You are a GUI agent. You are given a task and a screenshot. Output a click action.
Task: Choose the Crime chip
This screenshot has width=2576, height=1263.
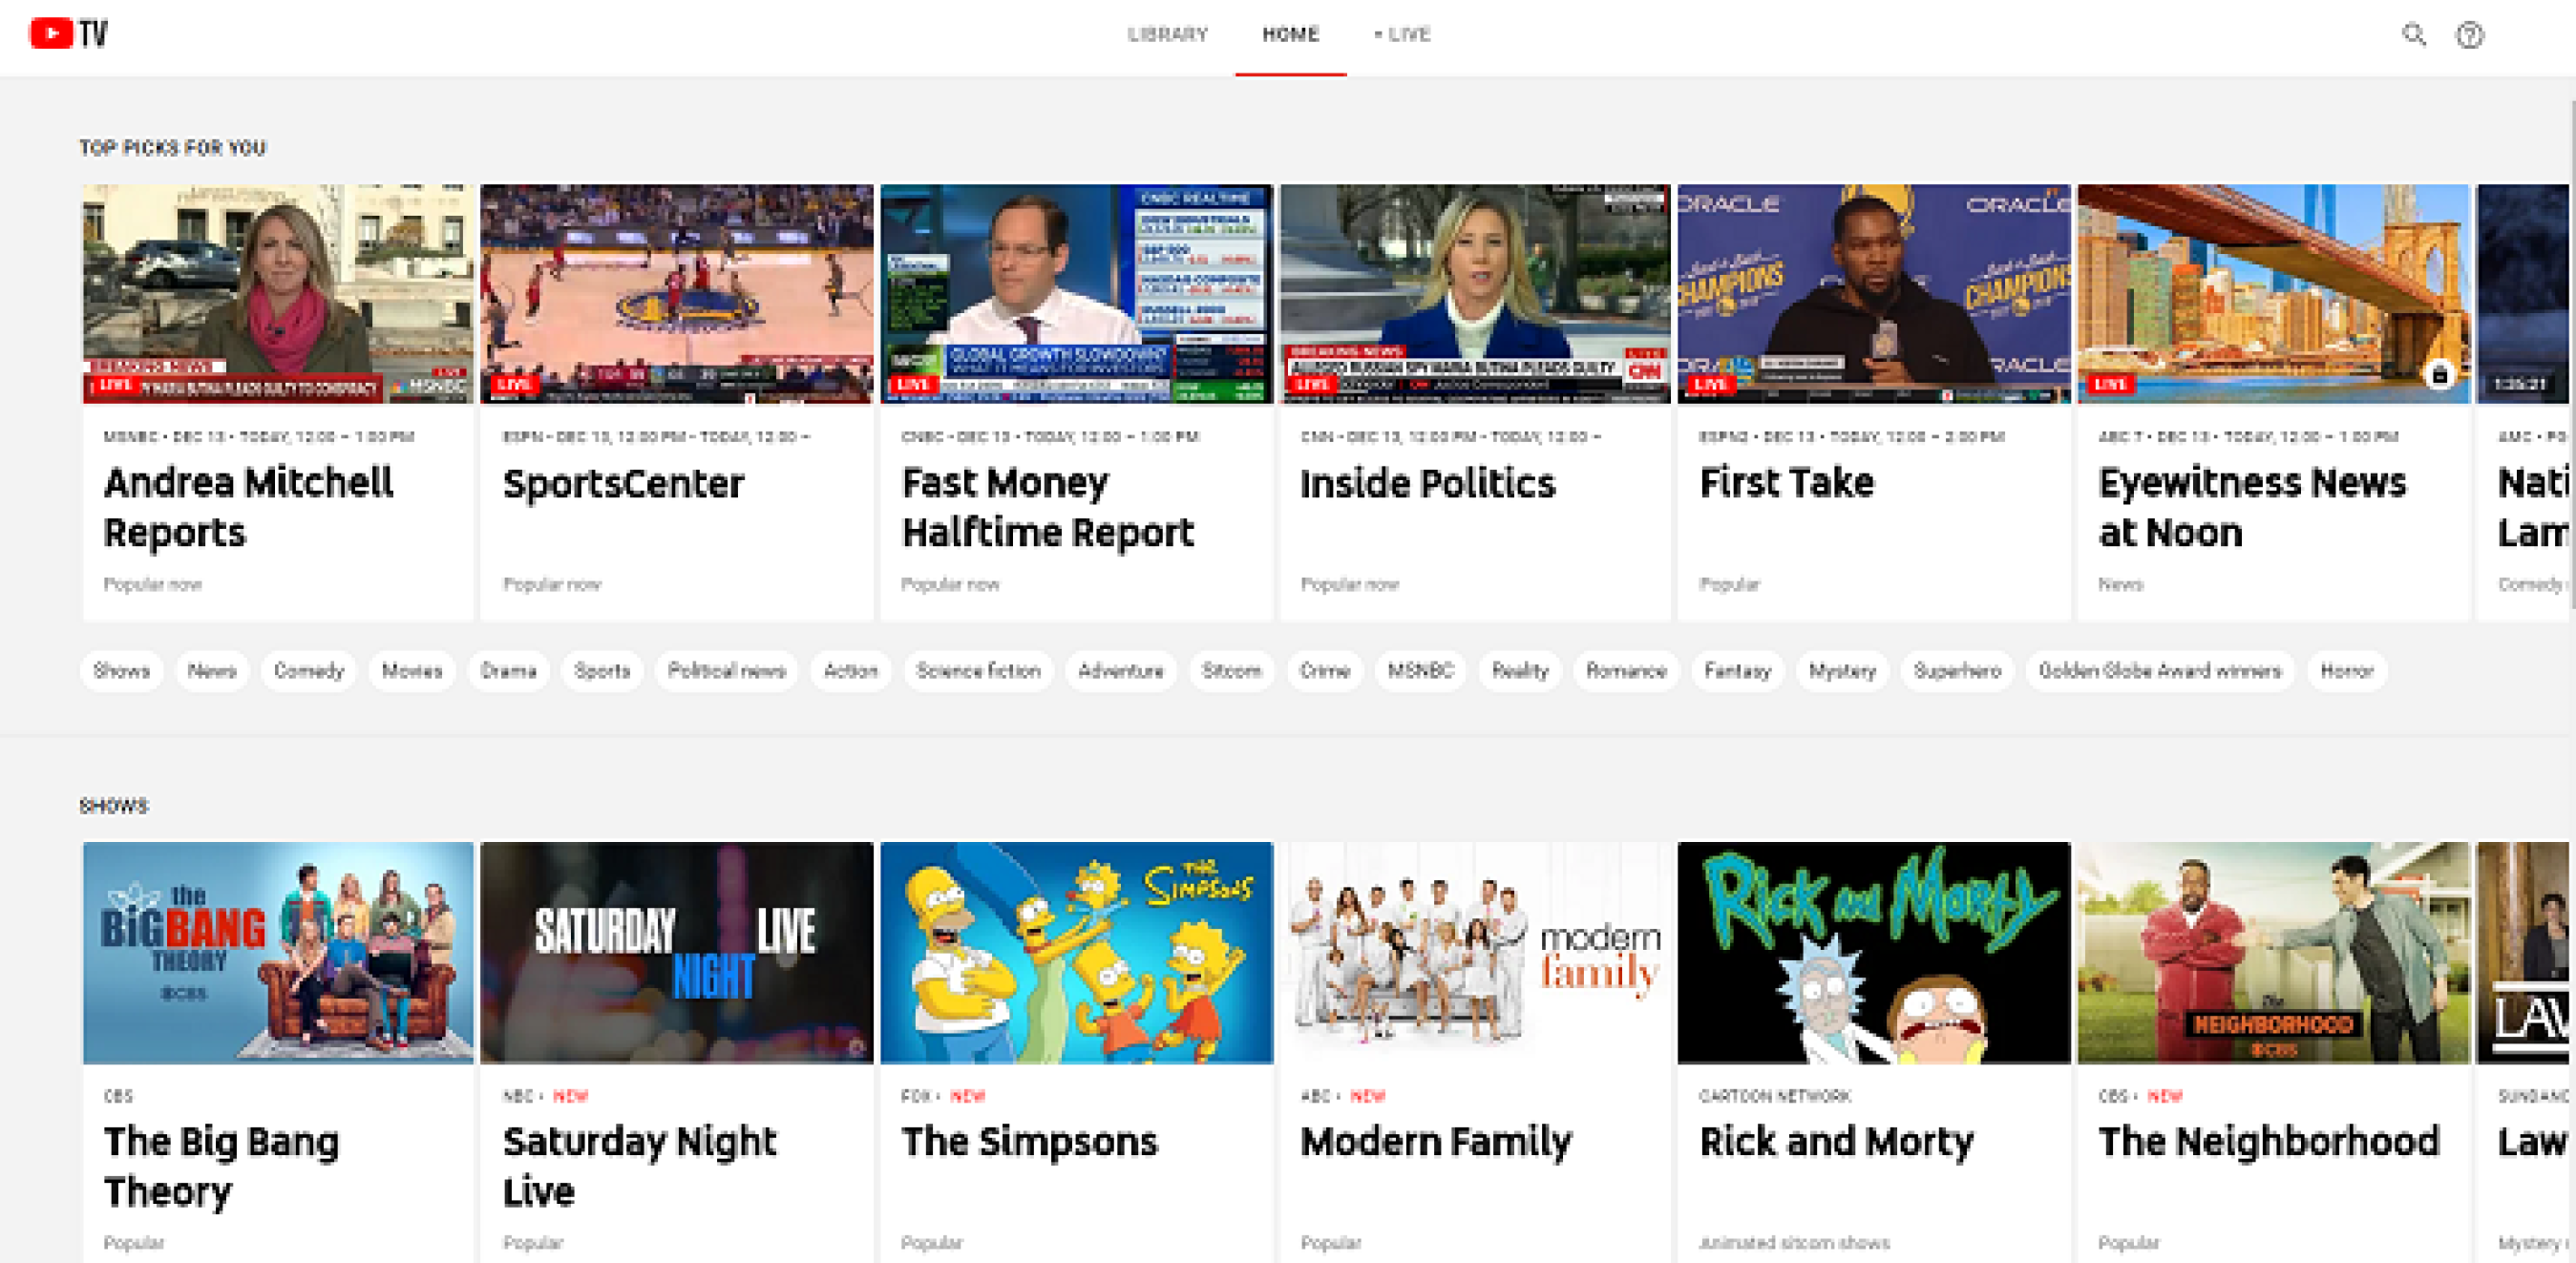[1325, 670]
